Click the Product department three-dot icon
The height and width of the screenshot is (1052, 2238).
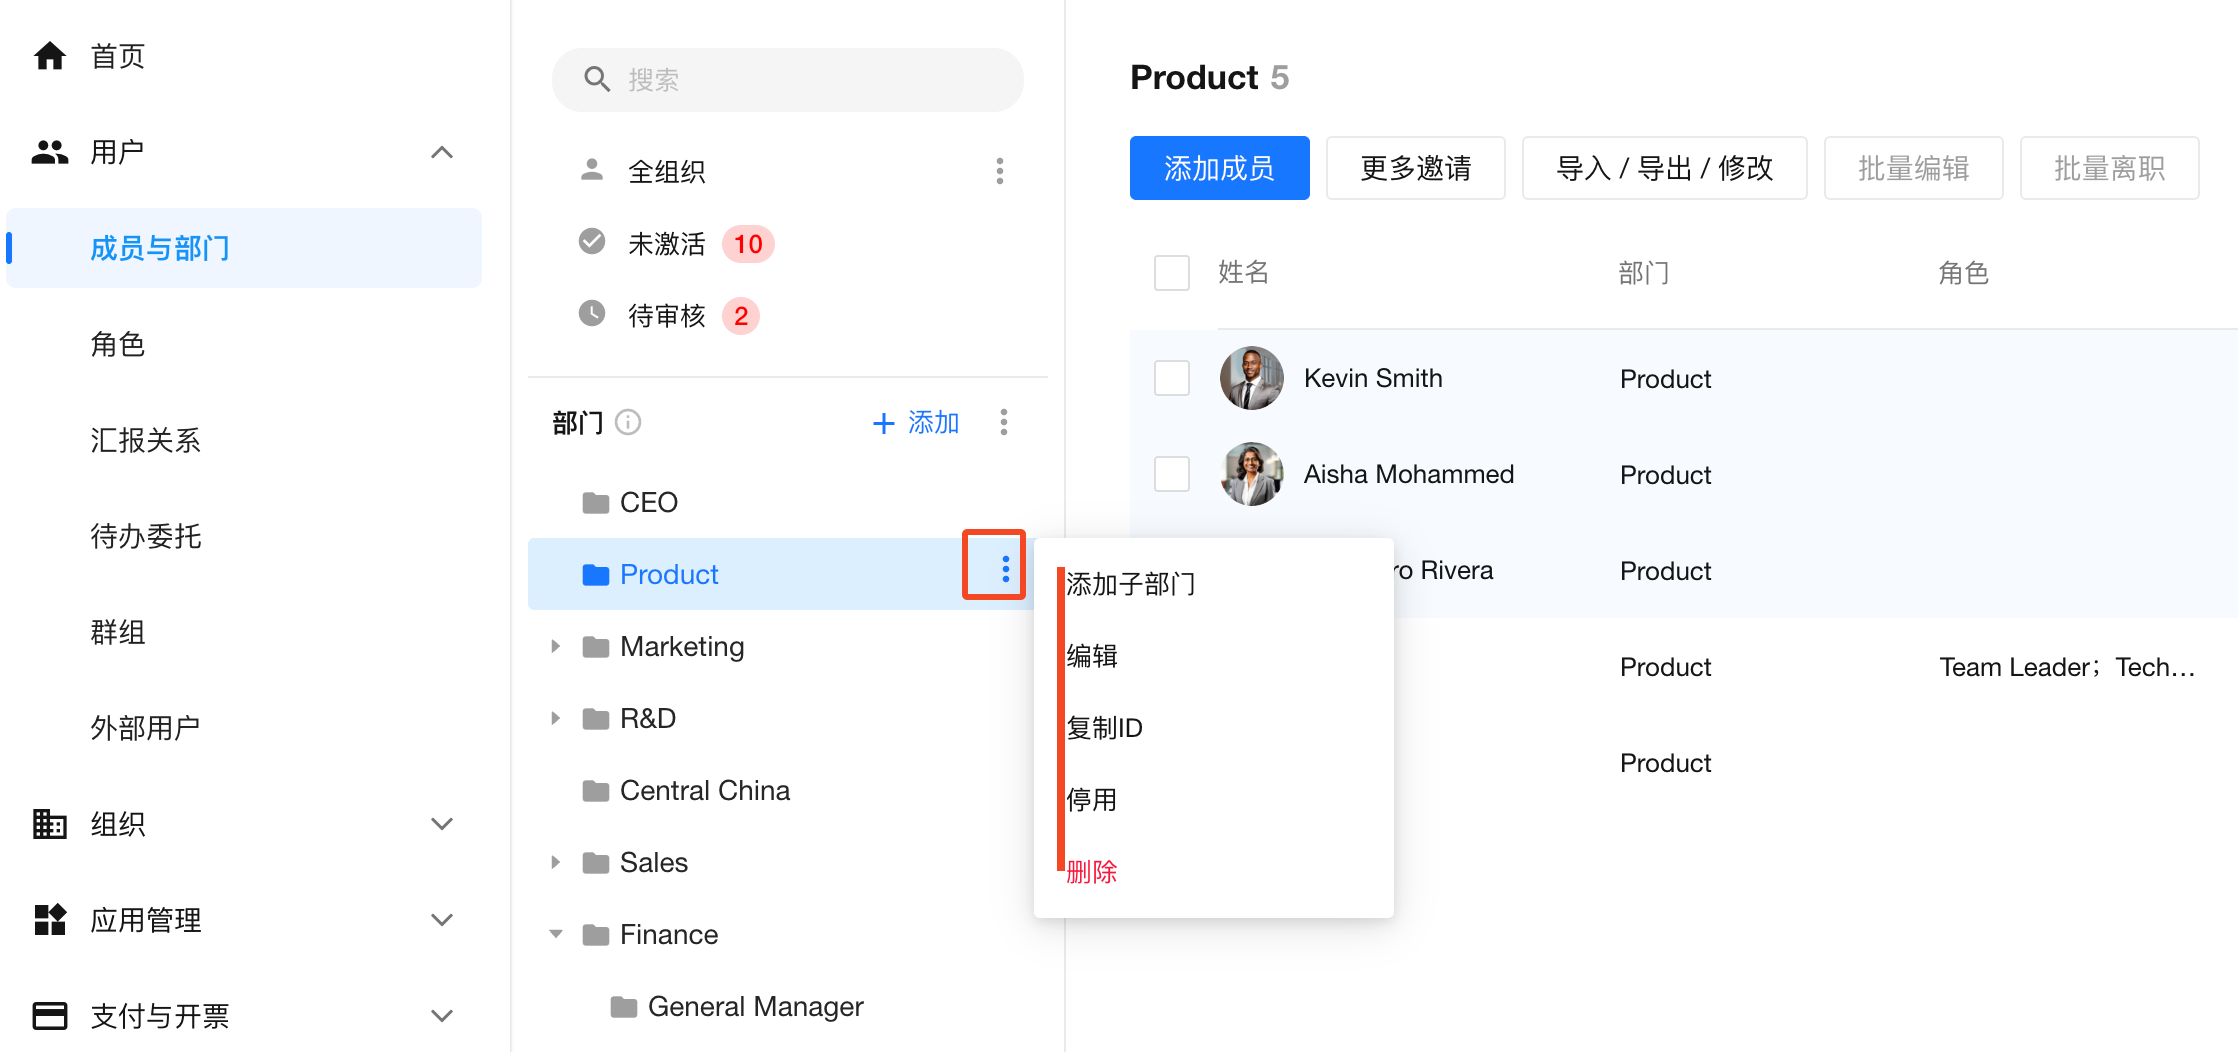click(1005, 569)
